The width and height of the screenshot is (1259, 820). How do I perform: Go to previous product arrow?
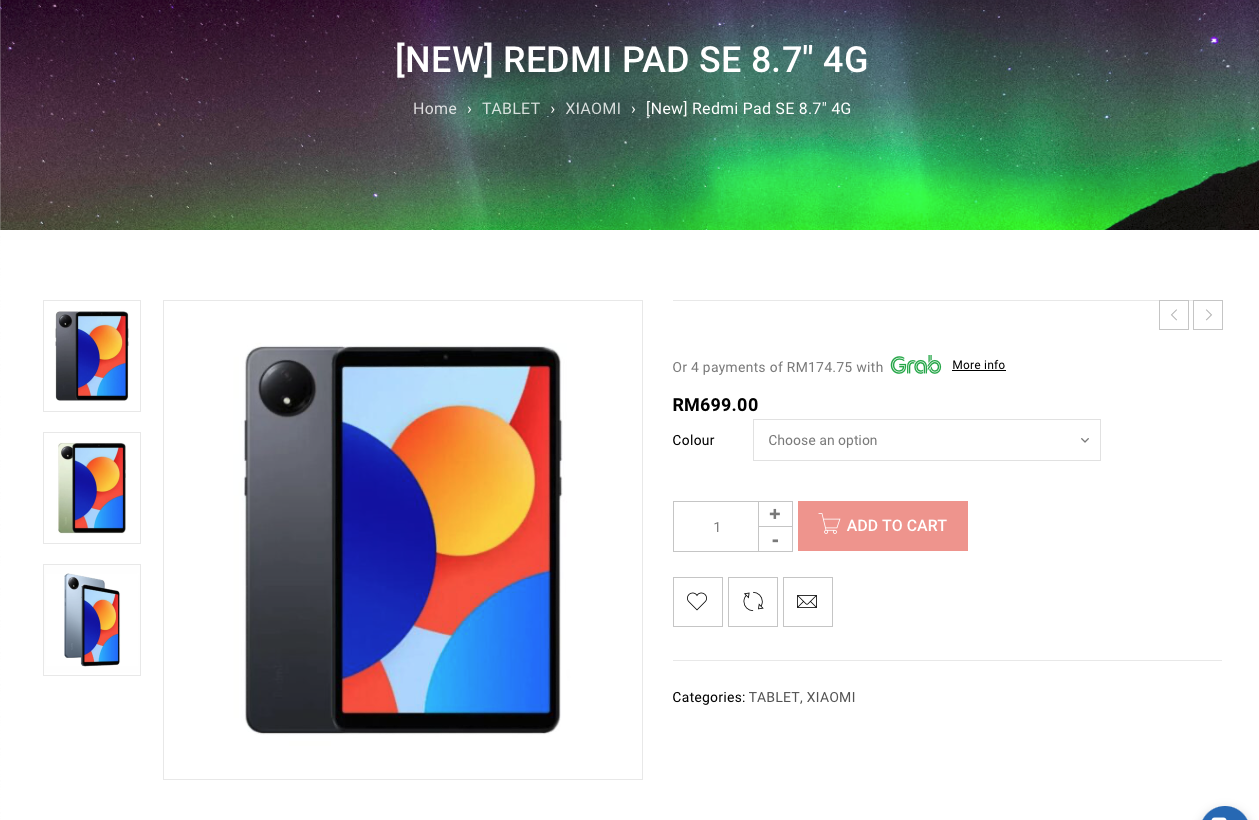tap(1174, 315)
